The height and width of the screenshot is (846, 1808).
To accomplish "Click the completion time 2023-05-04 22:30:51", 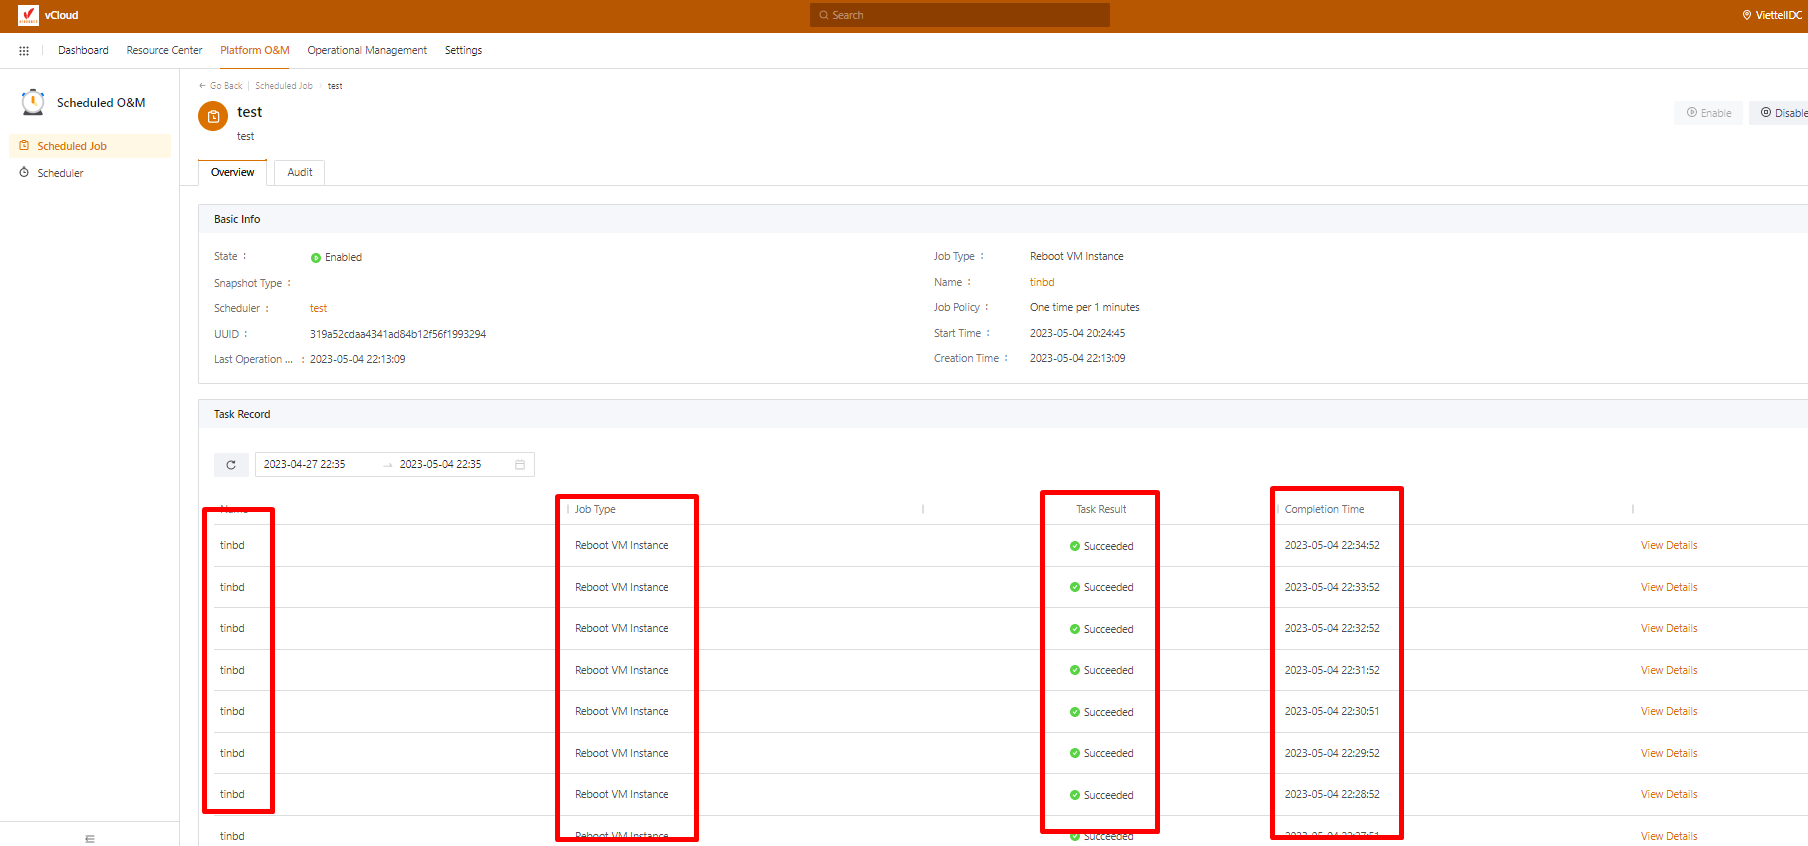I will point(1332,711).
